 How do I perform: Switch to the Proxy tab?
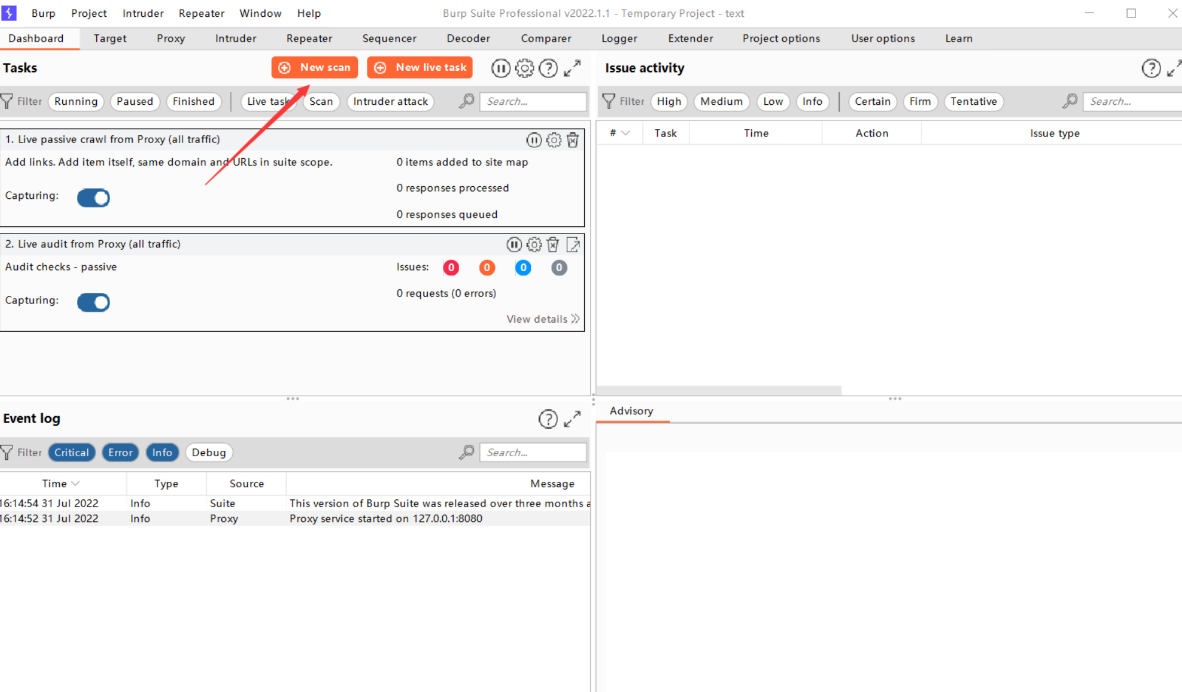coord(171,38)
